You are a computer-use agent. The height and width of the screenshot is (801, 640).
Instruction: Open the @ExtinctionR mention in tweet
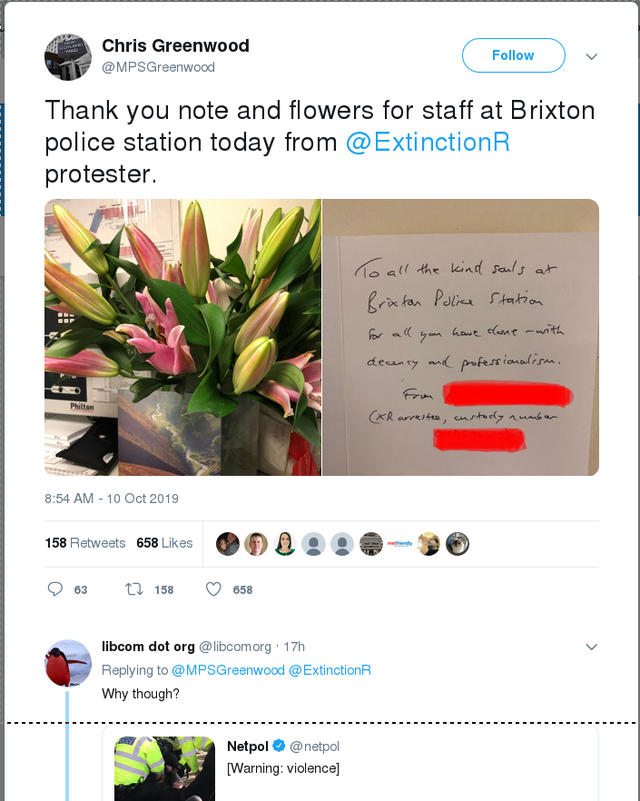pos(428,142)
